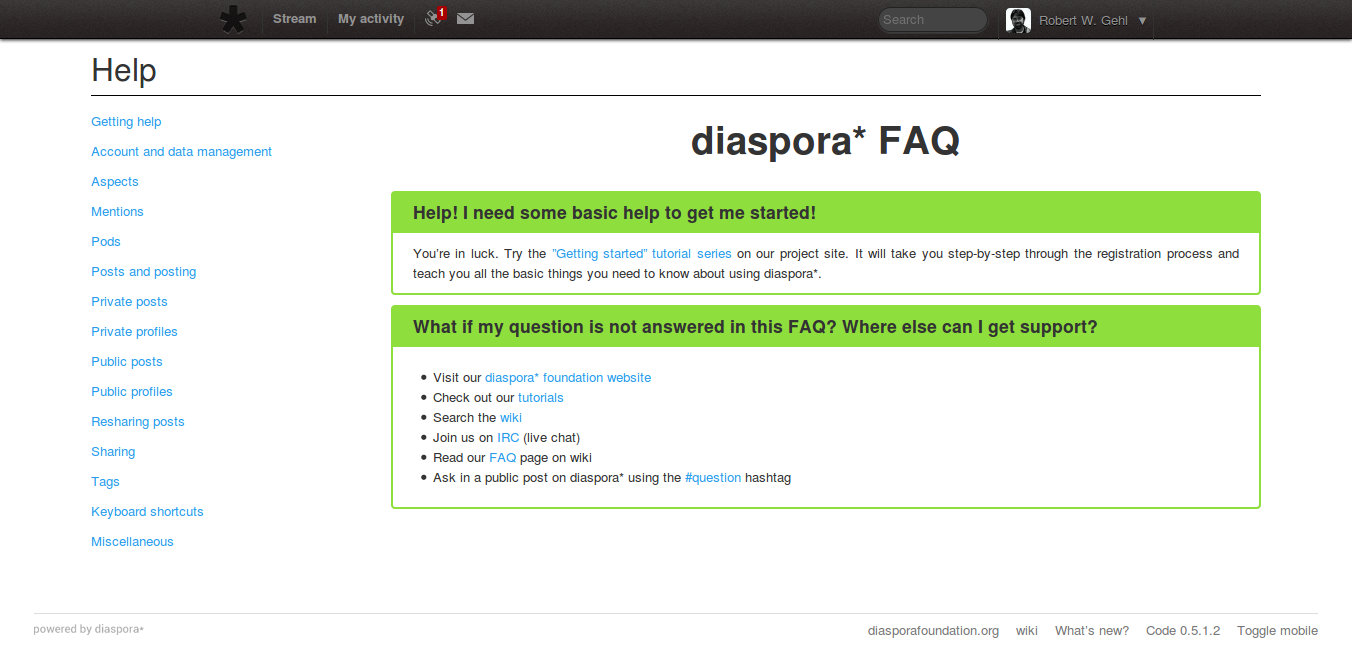Open Resharing posts help section

coord(138,422)
